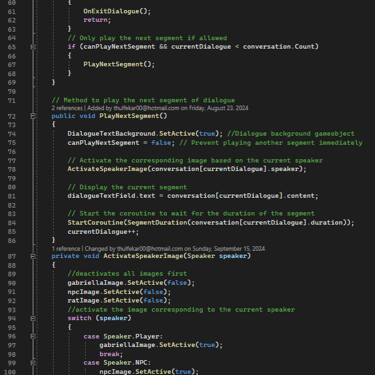Image resolution: width=375 pixels, height=375 pixels.
Task: Click line number 79 in the gutter
Action: click(12, 178)
